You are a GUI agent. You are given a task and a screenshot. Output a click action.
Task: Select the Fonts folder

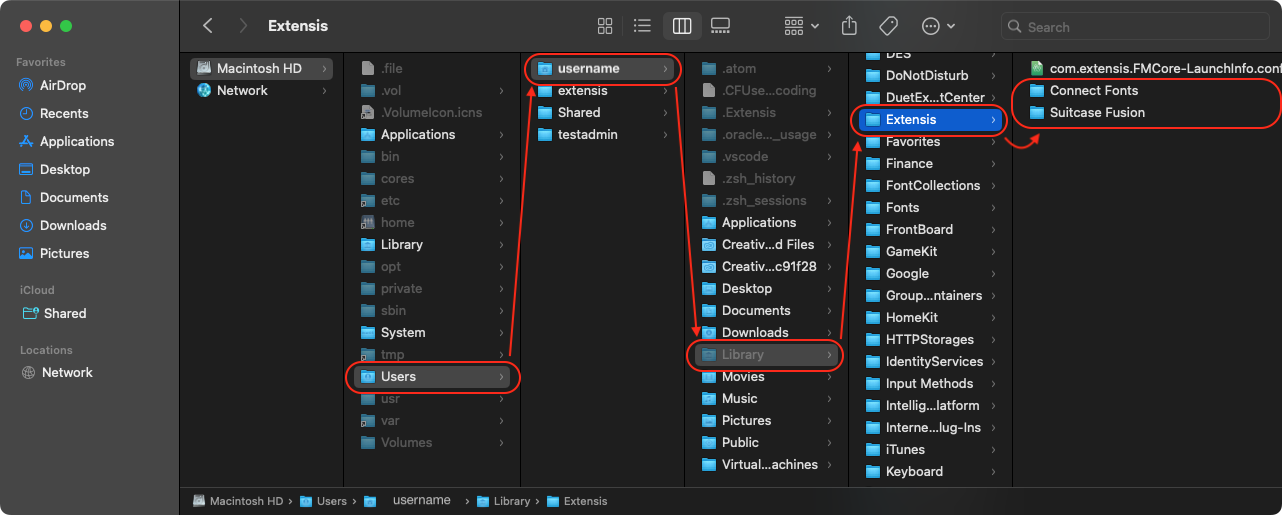click(930, 207)
